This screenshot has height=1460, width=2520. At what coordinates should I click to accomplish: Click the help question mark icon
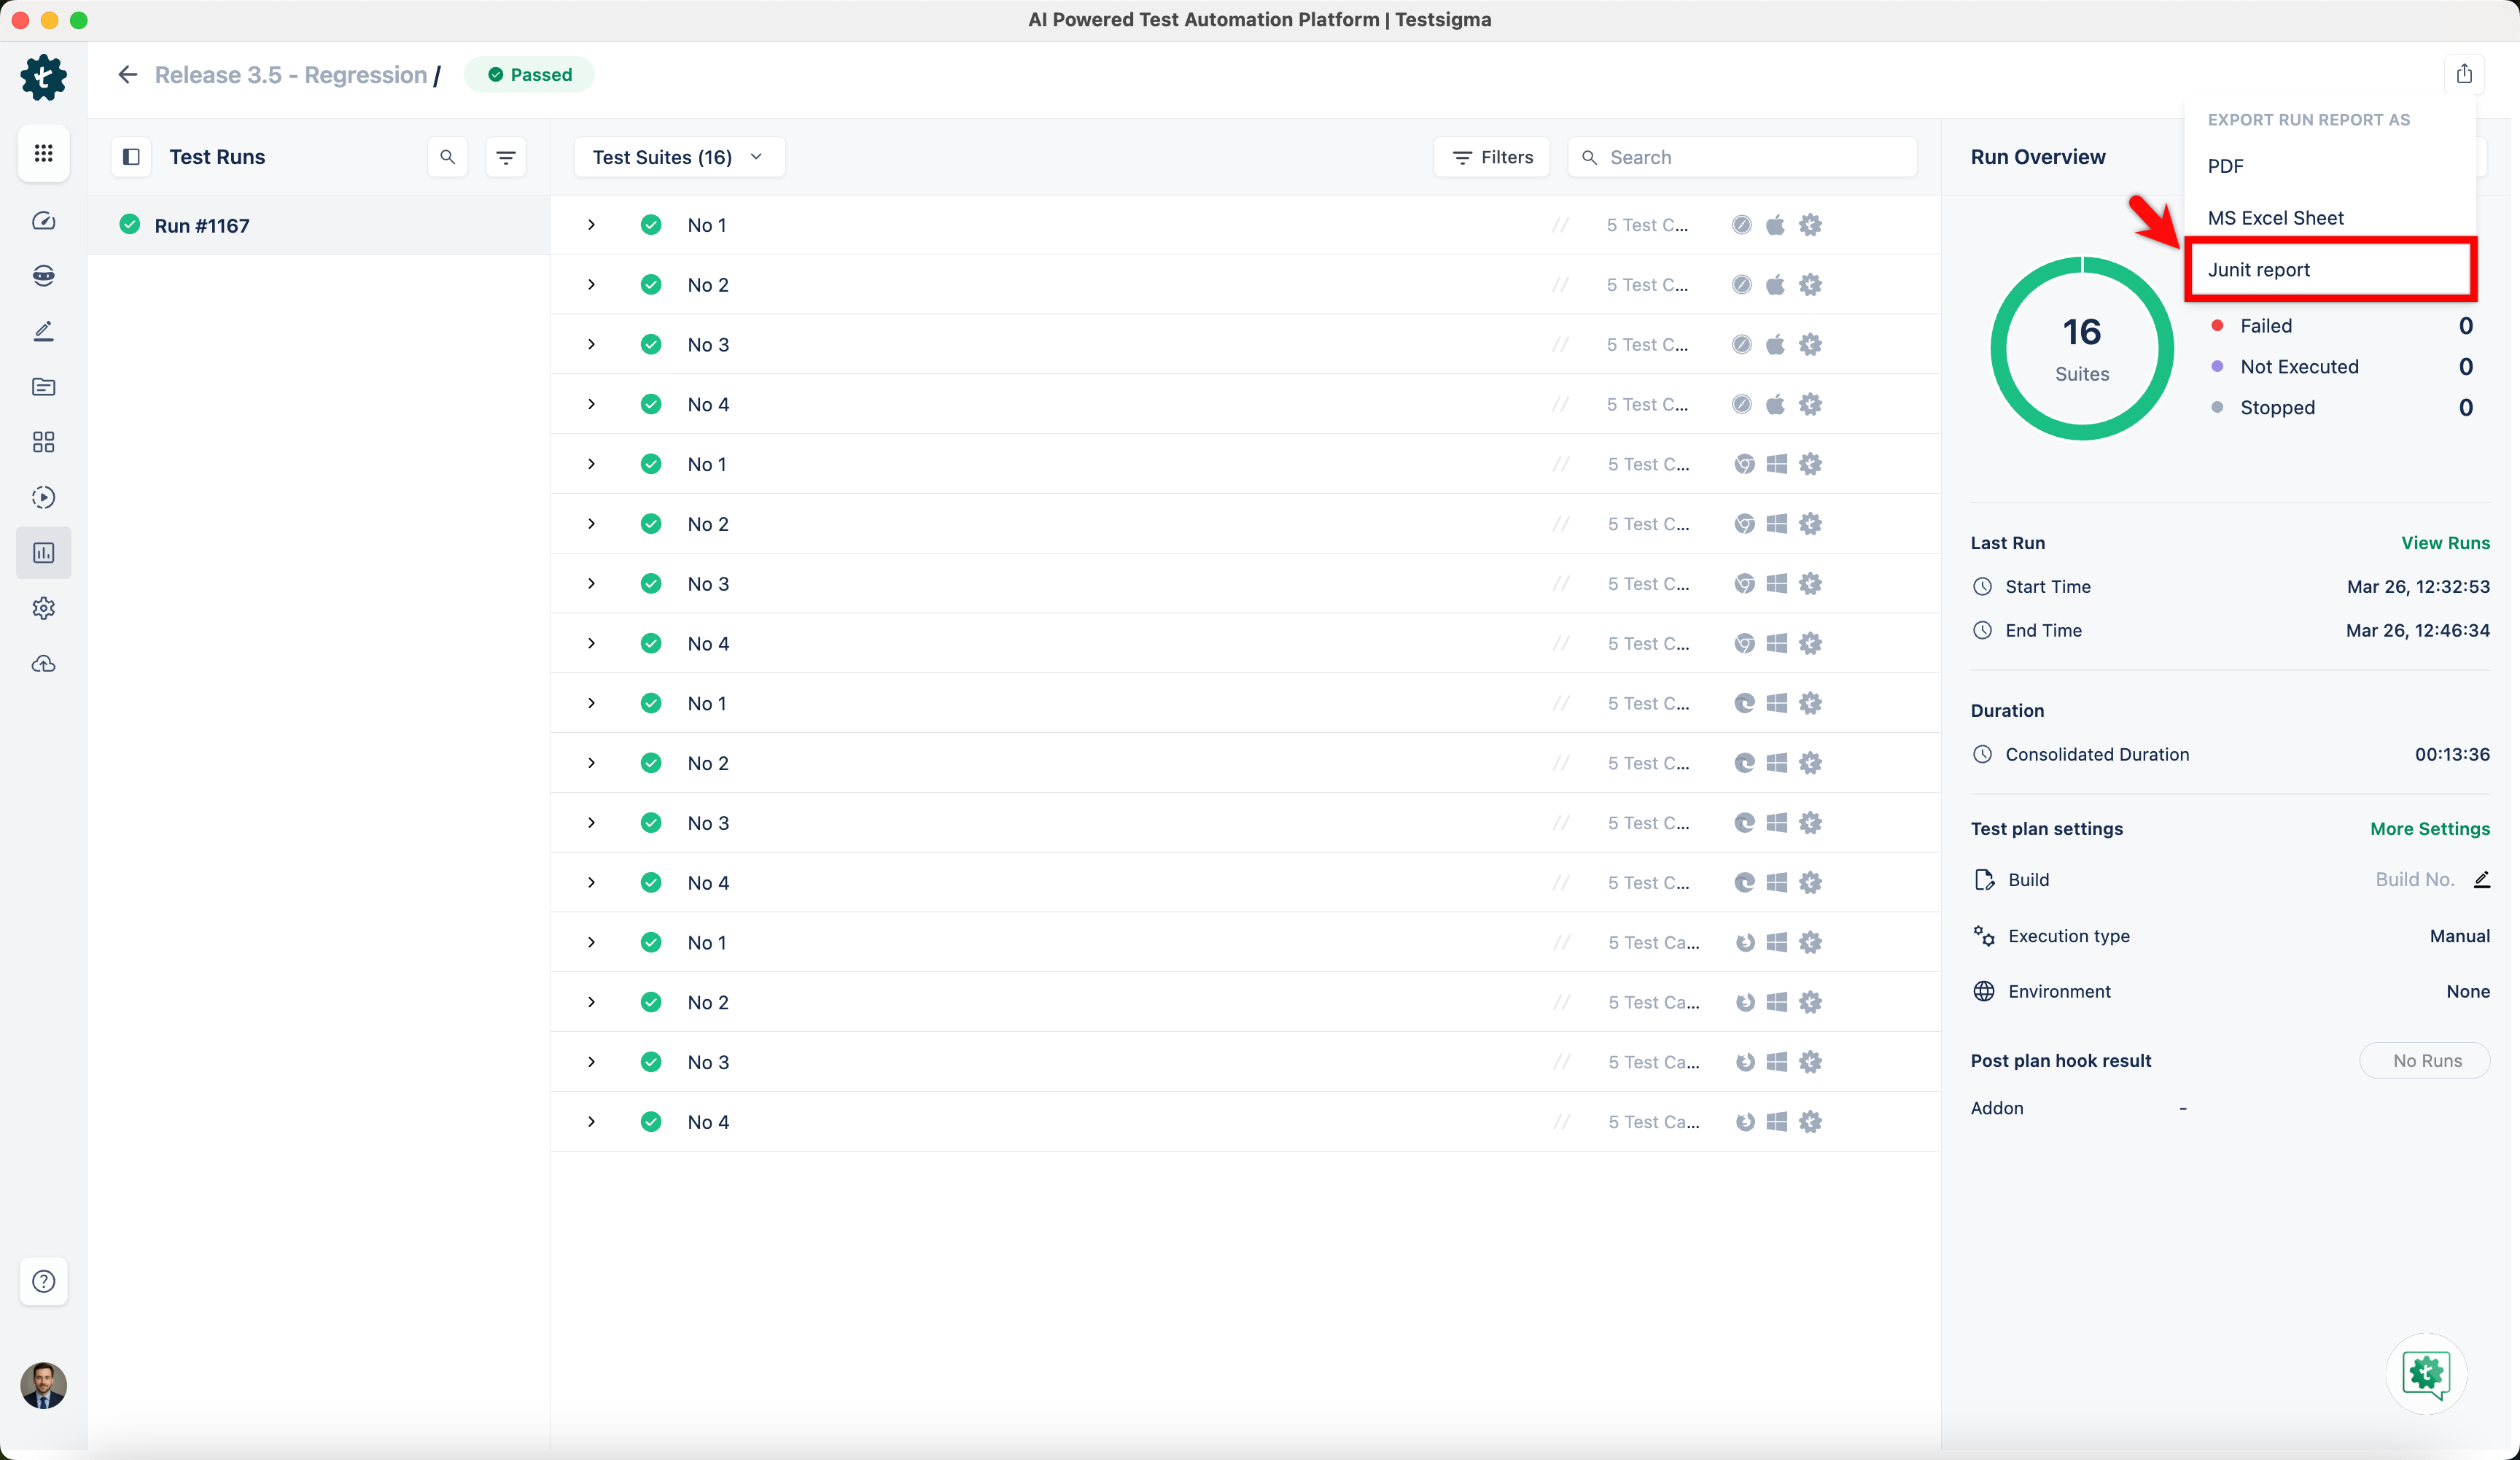tap(43, 1281)
